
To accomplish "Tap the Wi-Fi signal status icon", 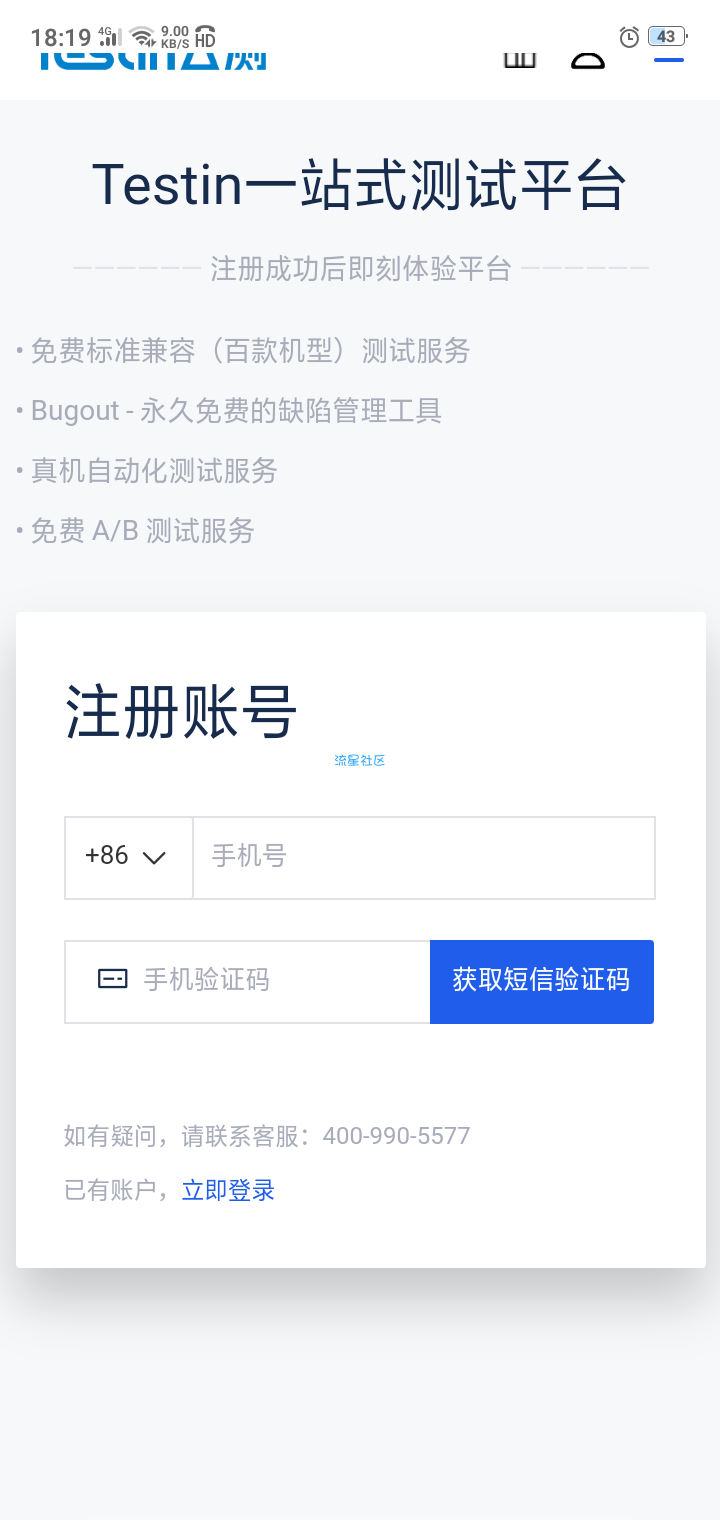I will coord(143,37).
